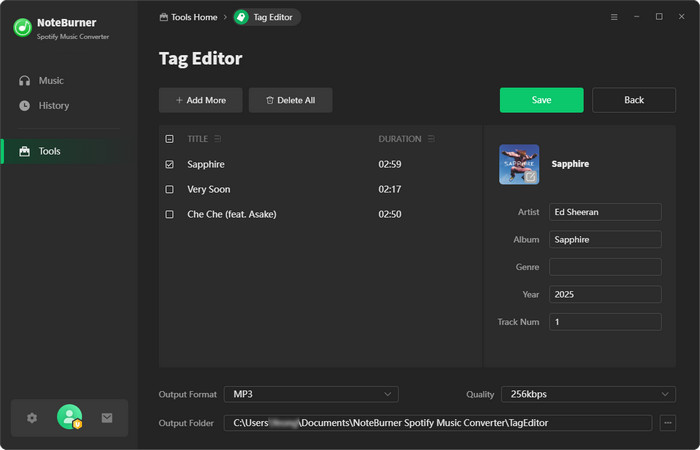This screenshot has width=700, height=450.
Task: Click the empty Genre field
Action: point(605,267)
